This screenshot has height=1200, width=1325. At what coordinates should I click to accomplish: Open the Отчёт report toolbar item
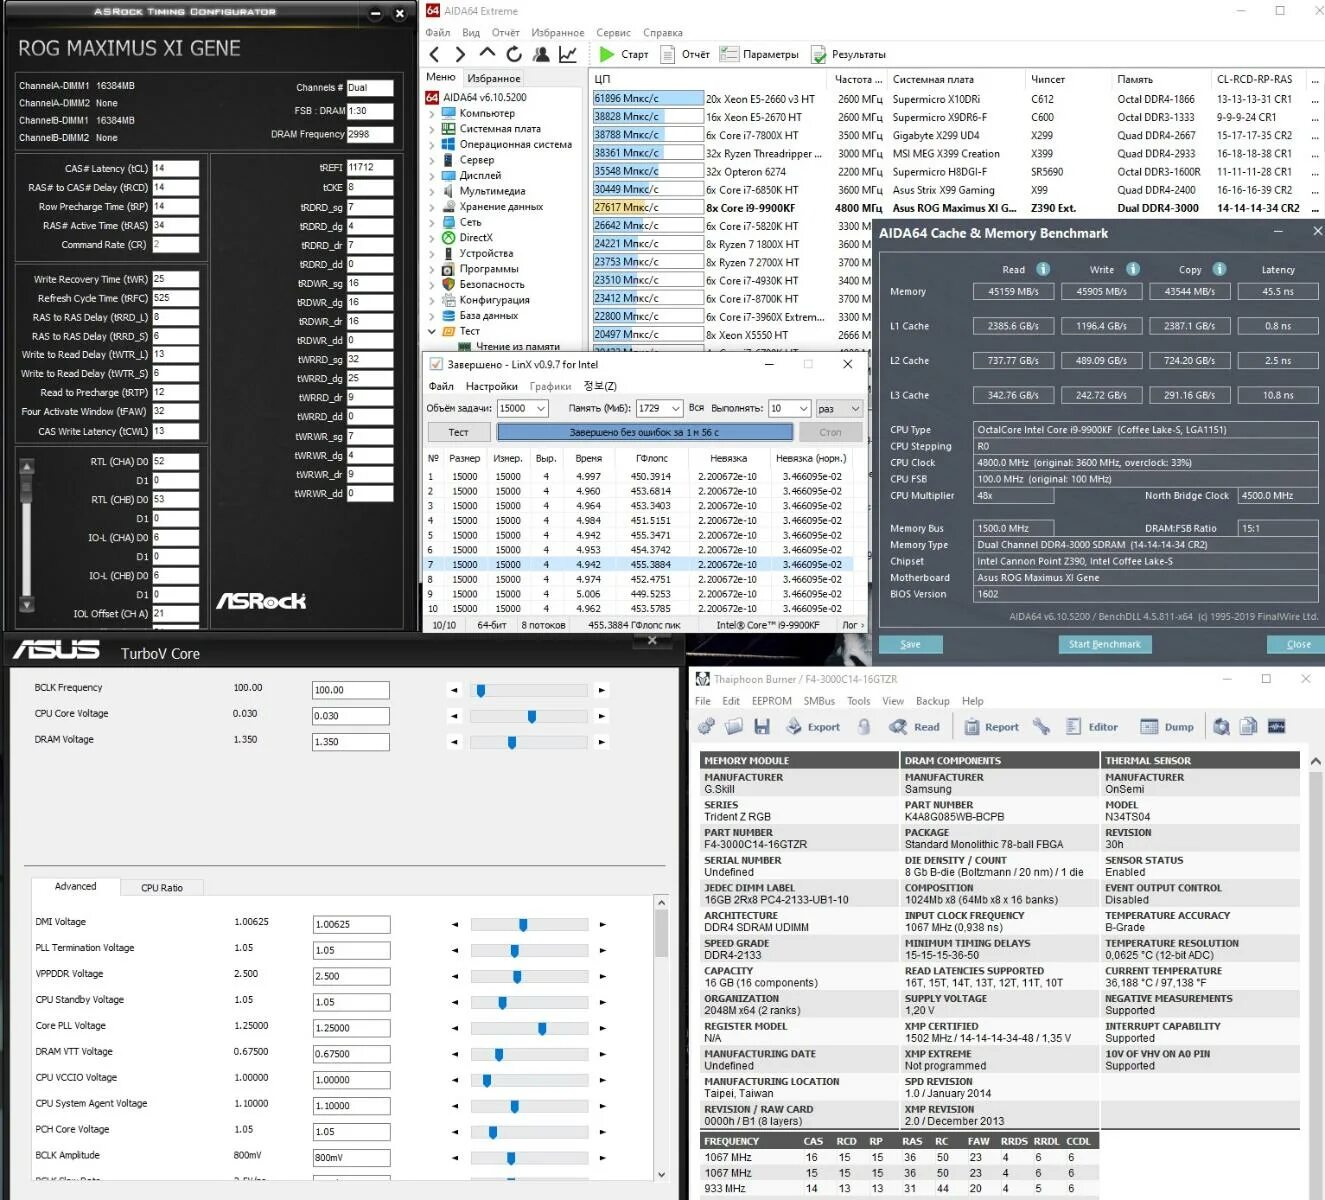click(685, 54)
